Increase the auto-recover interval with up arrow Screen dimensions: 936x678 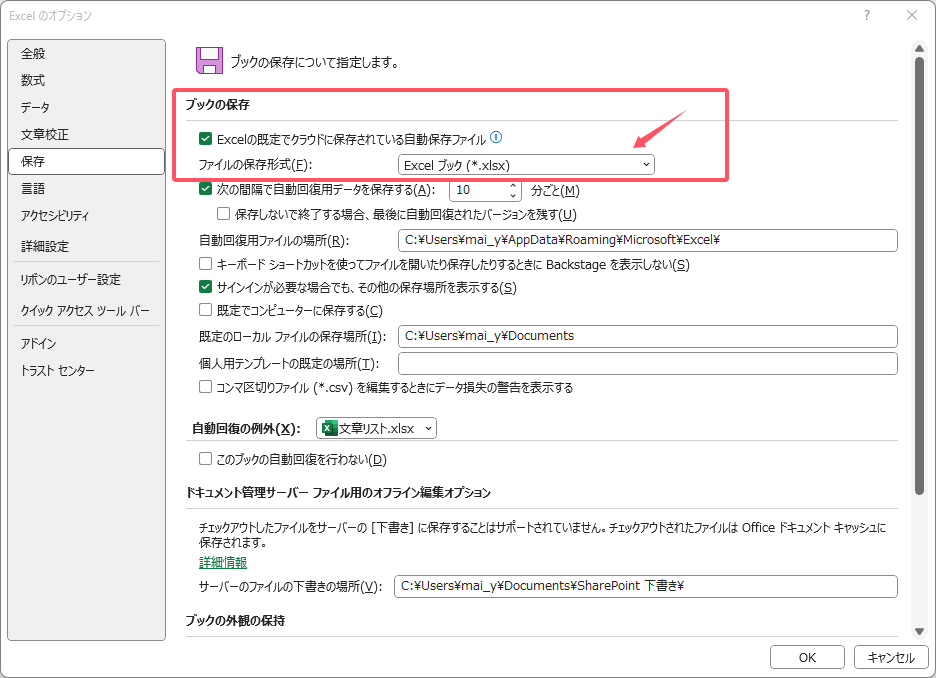pyautogui.click(x=513, y=185)
